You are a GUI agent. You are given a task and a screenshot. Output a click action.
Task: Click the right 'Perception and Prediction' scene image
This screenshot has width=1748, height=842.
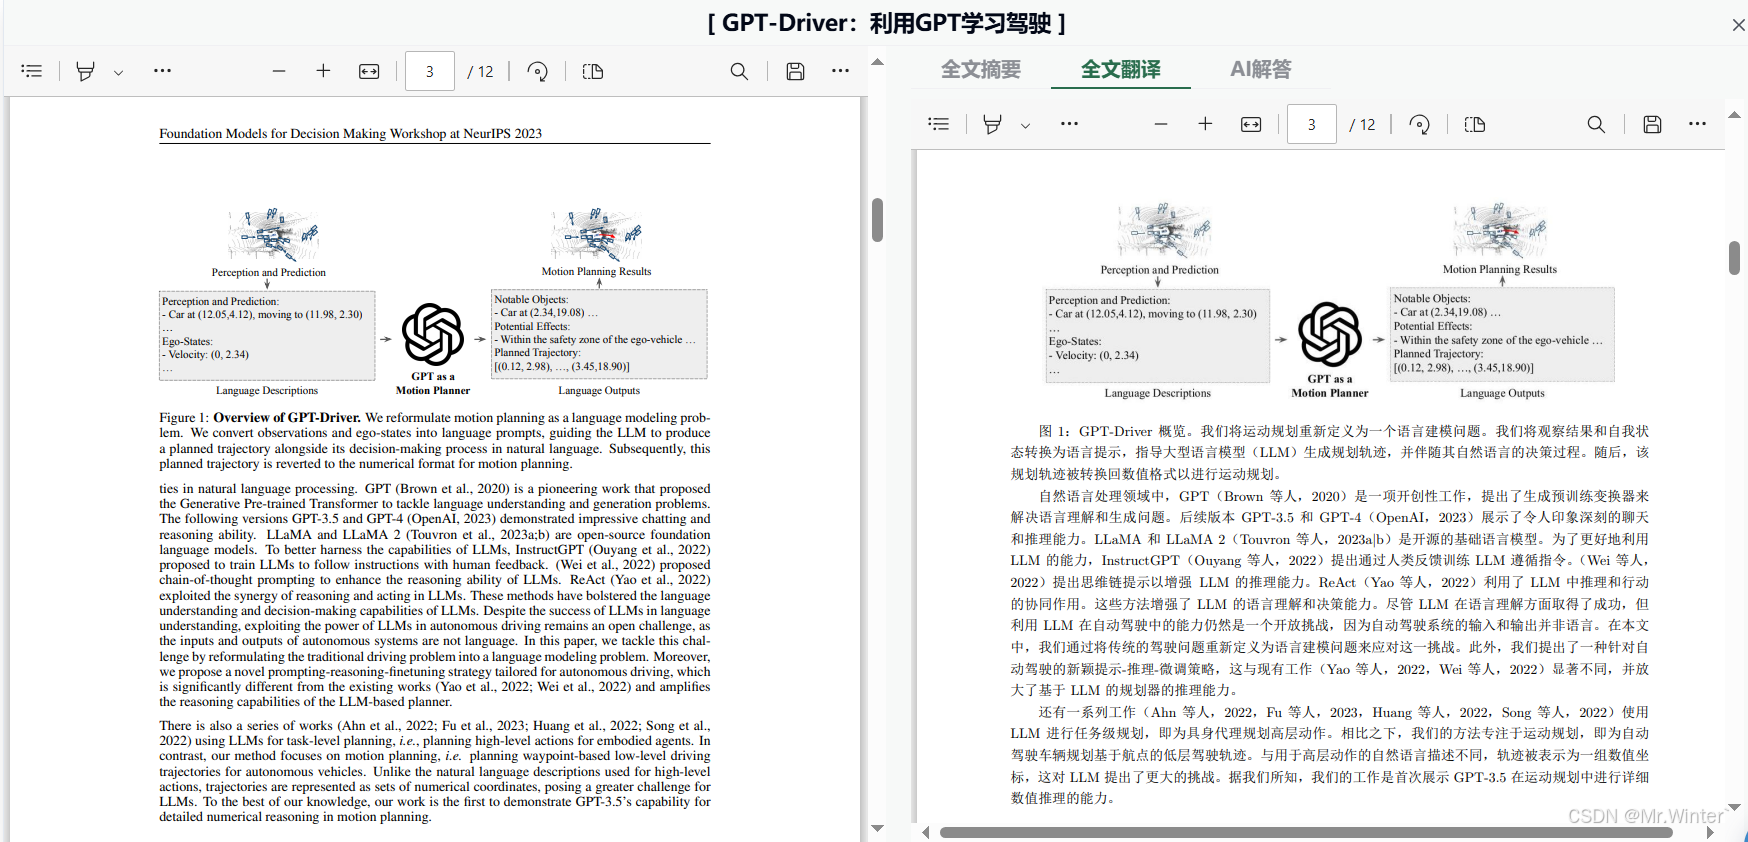pyautogui.click(x=1165, y=231)
